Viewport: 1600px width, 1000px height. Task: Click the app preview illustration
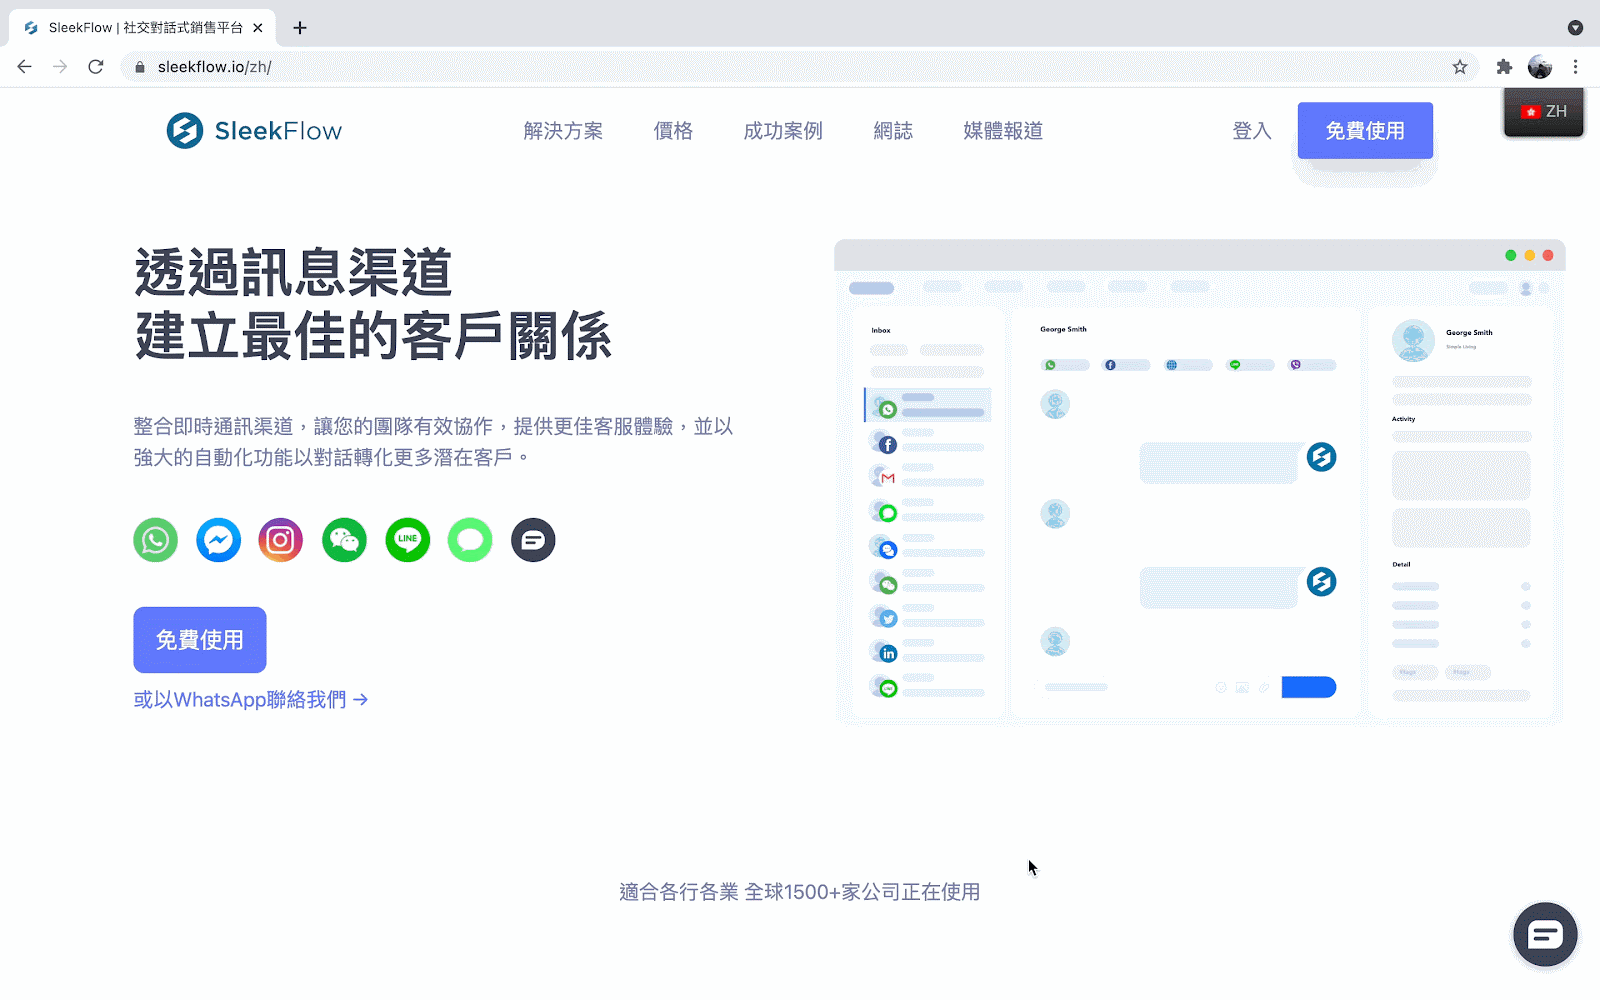click(1199, 482)
